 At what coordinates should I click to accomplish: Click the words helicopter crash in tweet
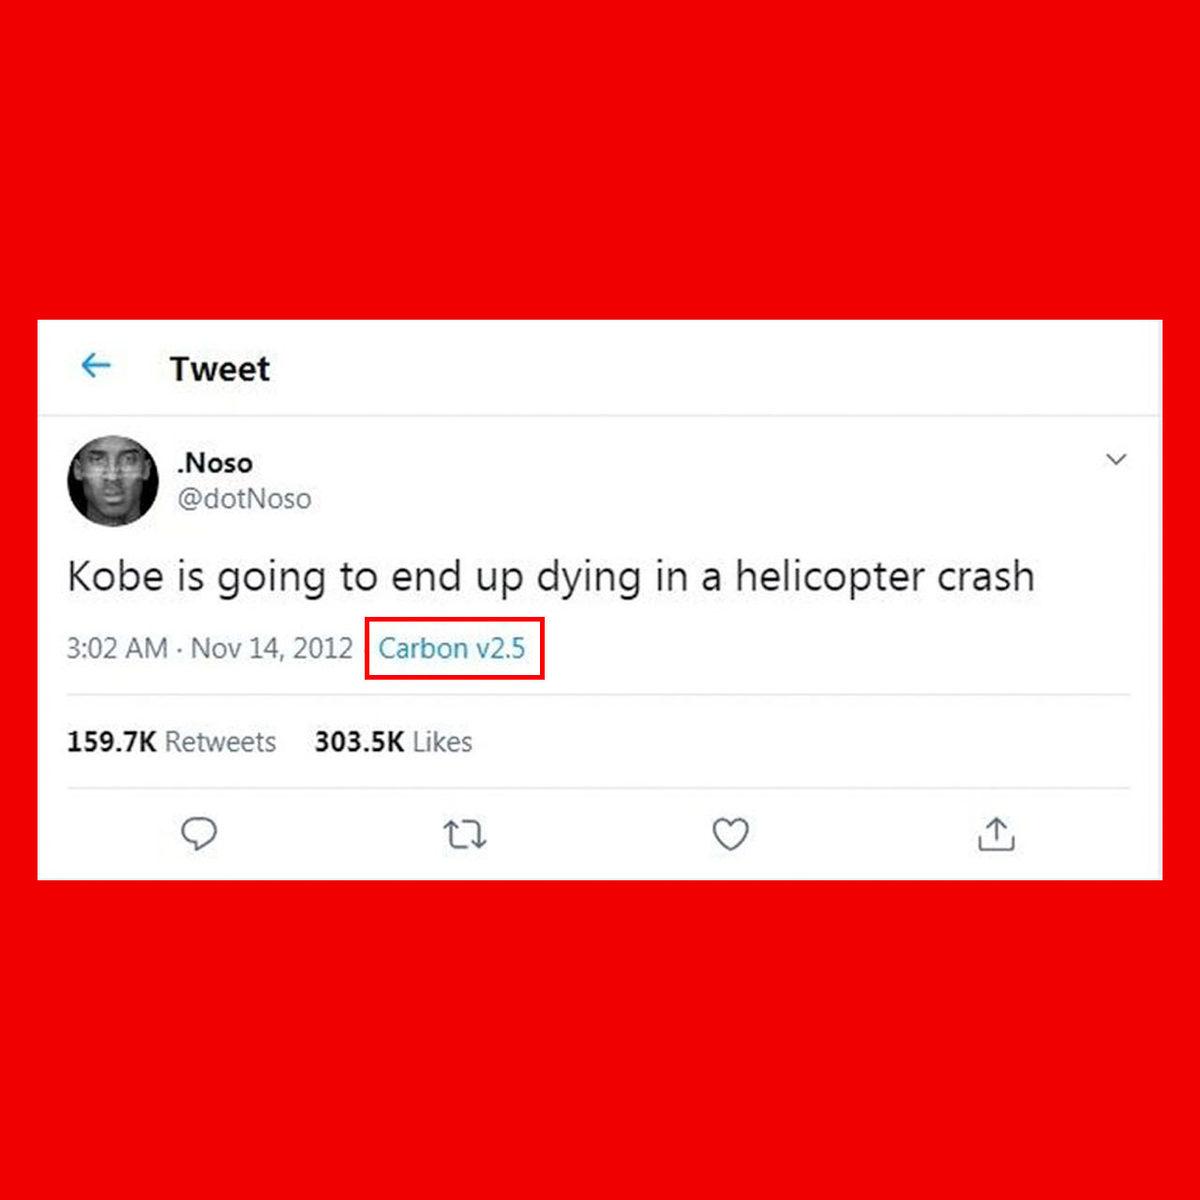[885, 577]
